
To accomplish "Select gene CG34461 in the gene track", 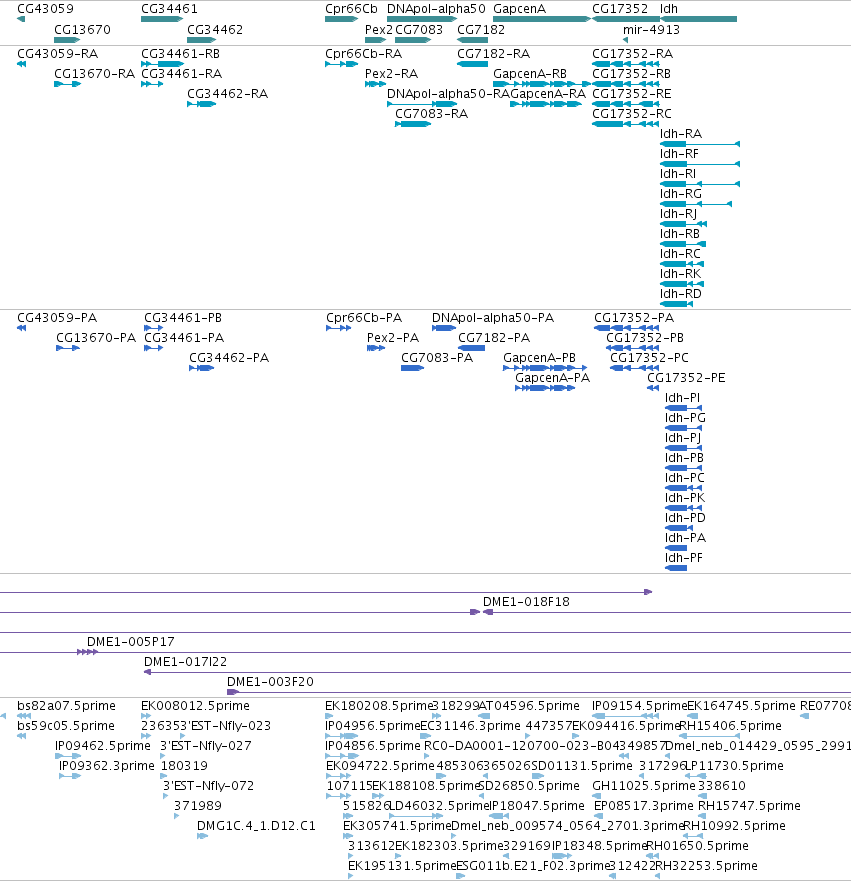I will 169,9.
